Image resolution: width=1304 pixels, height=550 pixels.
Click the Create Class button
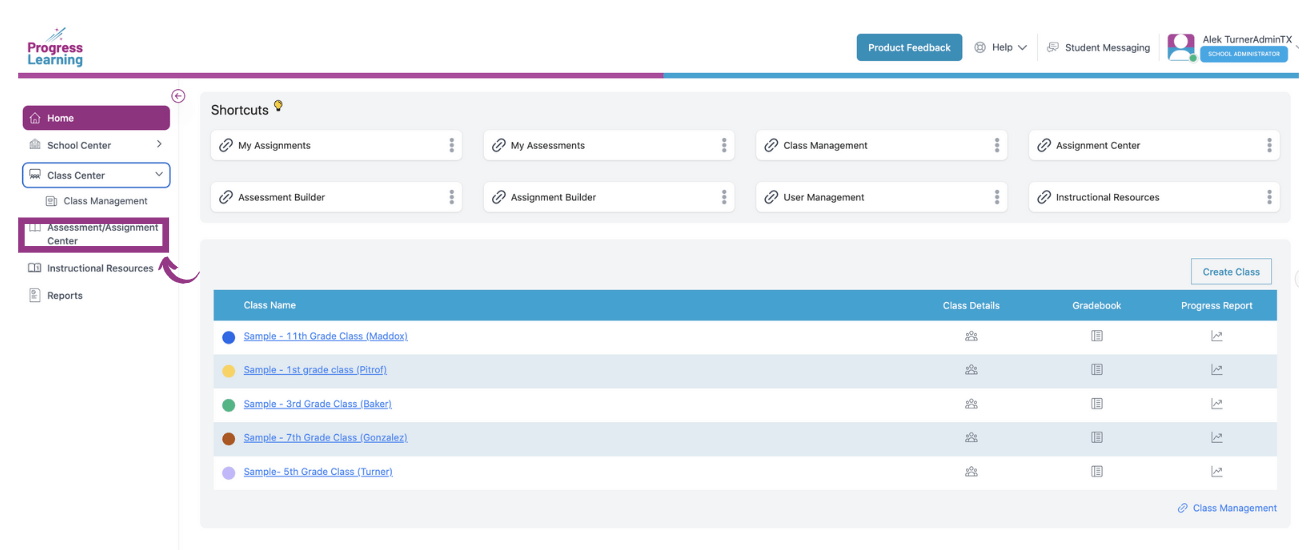1231,271
